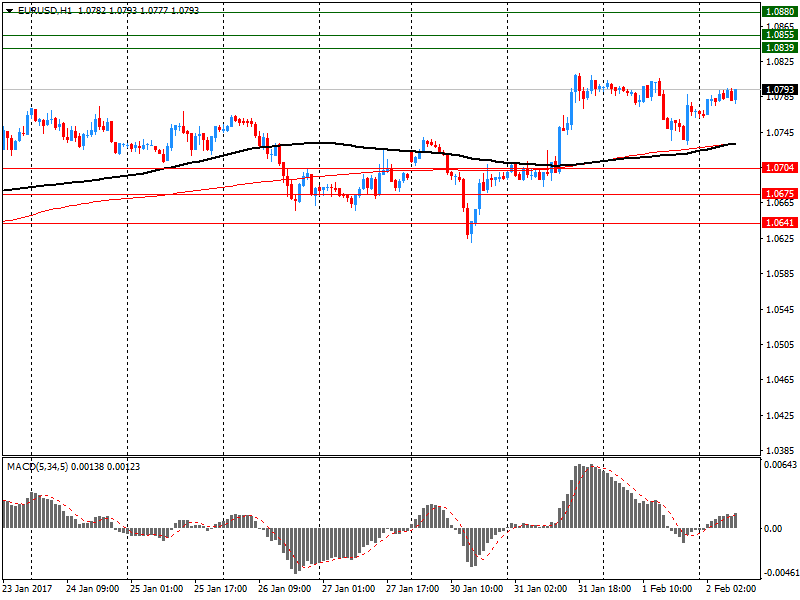The height and width of the screenshot is (600, 800).
Task: Select the red 1.0704 support level label
Action: pyautogui.click(x=780, y=168)
